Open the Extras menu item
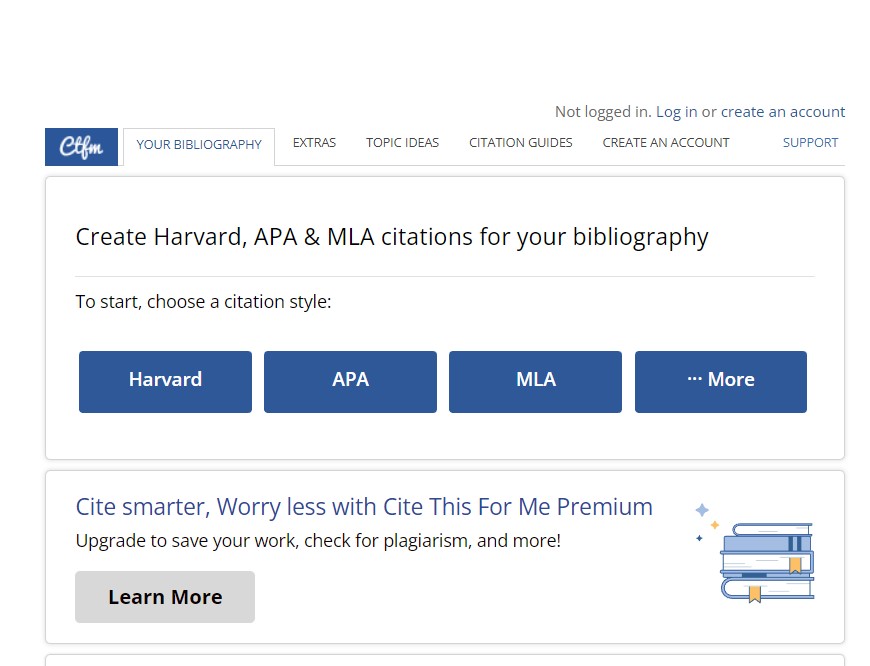 [x=314, y=143]
